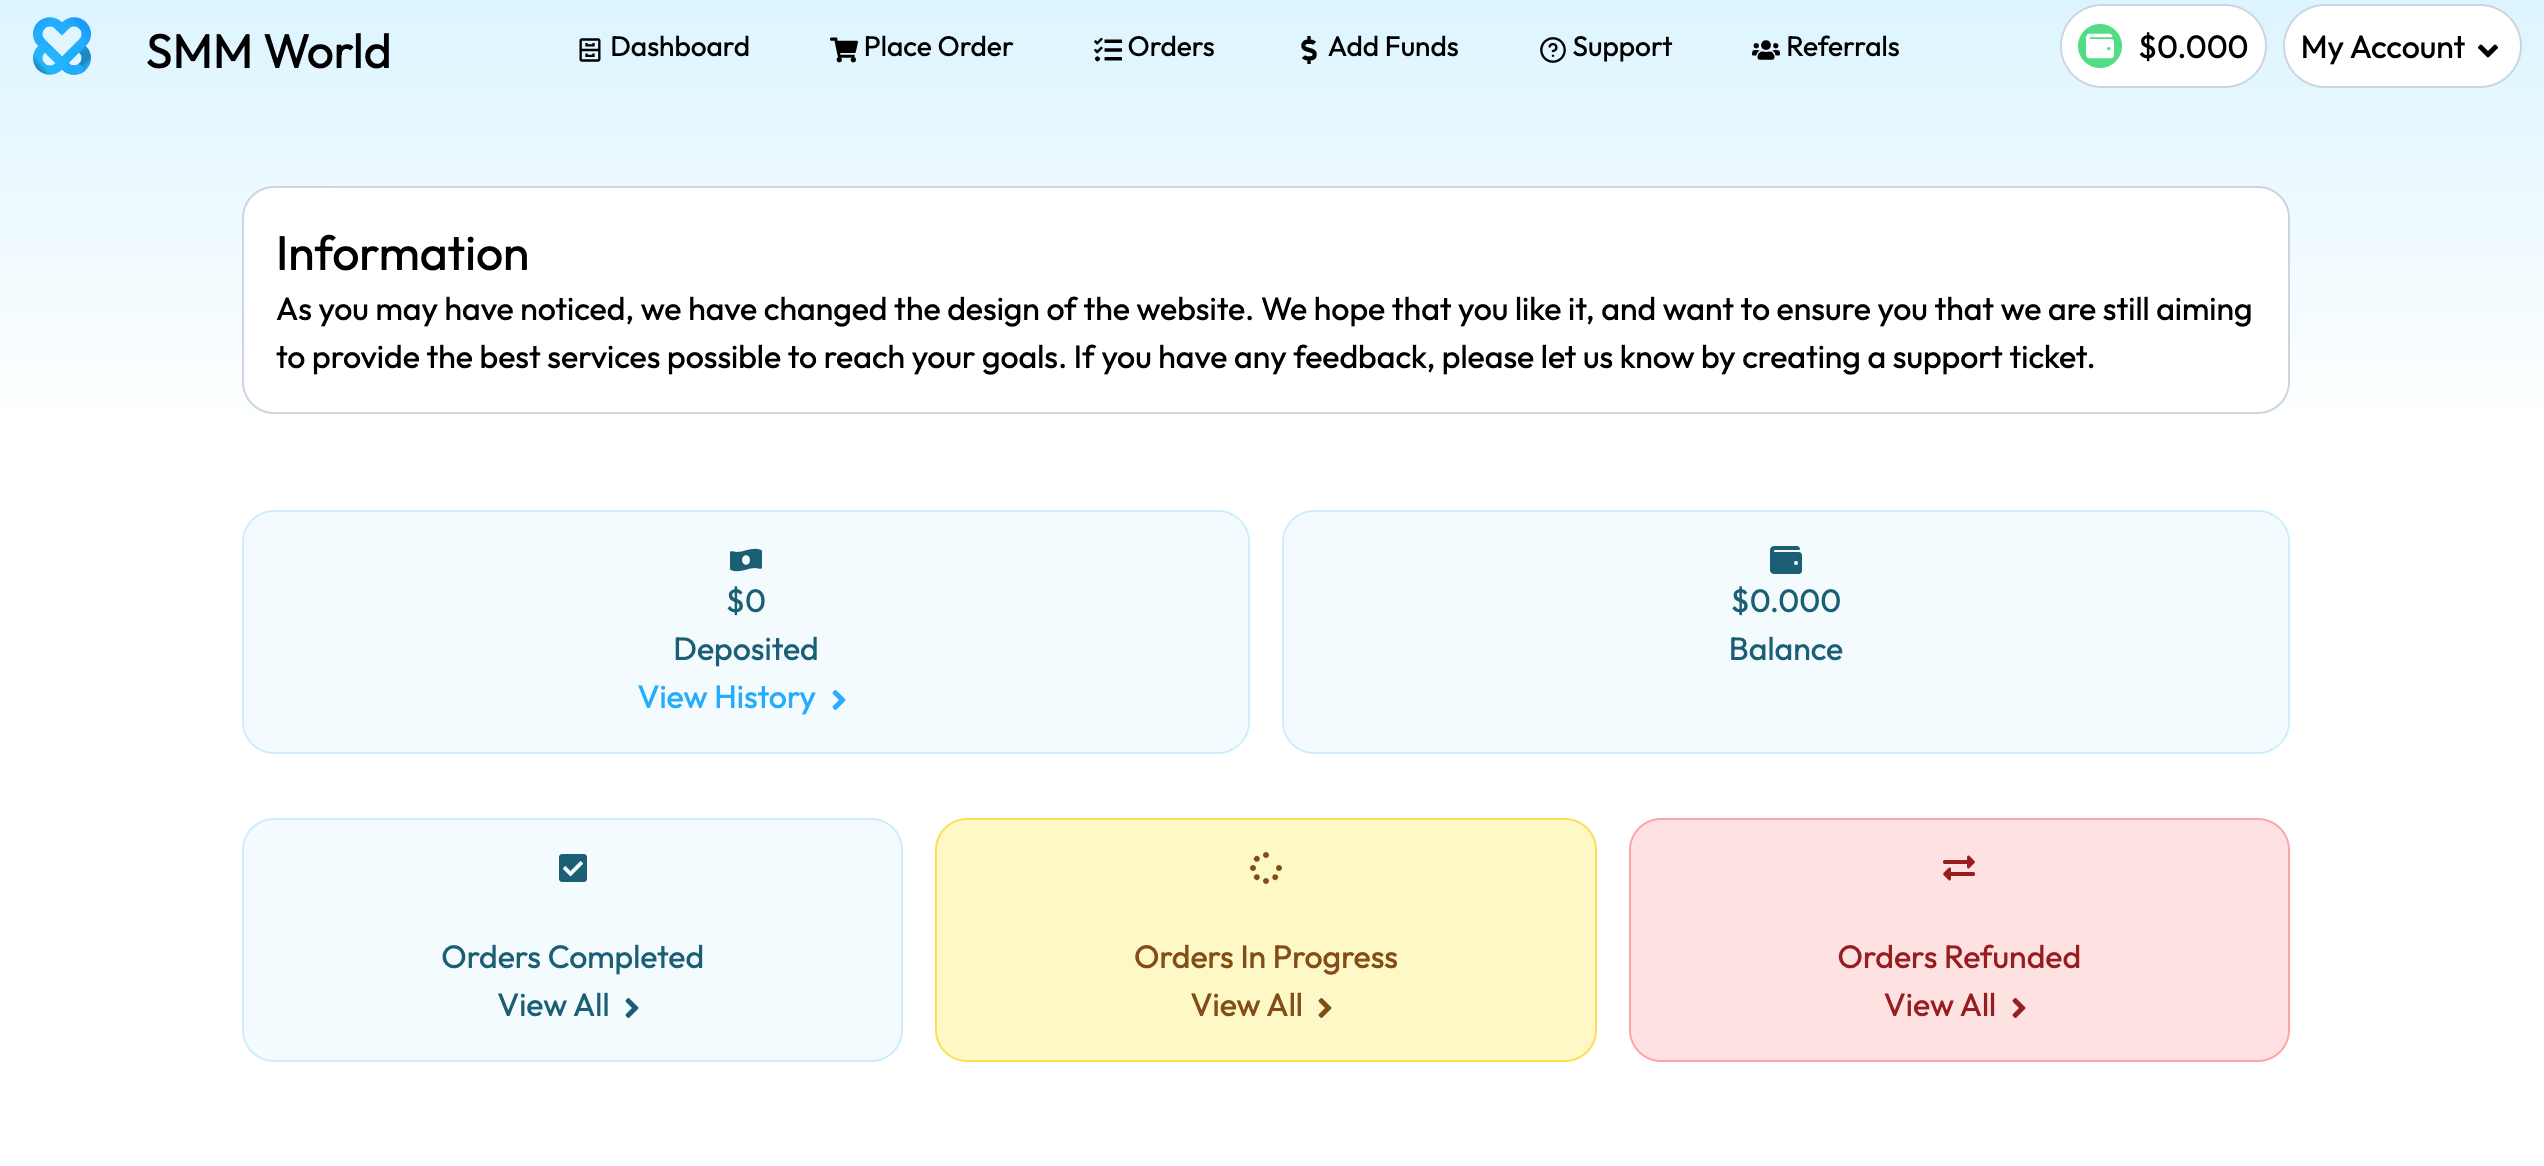This screenshot has width=2544, height=1166.
Task: Click the wallet icon above Balance
Action: [1785, 559]
